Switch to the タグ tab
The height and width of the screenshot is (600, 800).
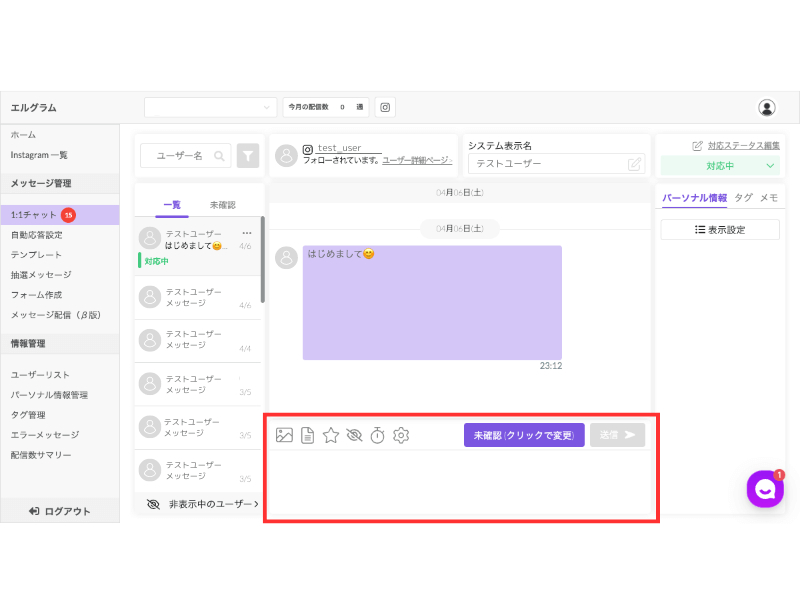[x=743, y=197]
